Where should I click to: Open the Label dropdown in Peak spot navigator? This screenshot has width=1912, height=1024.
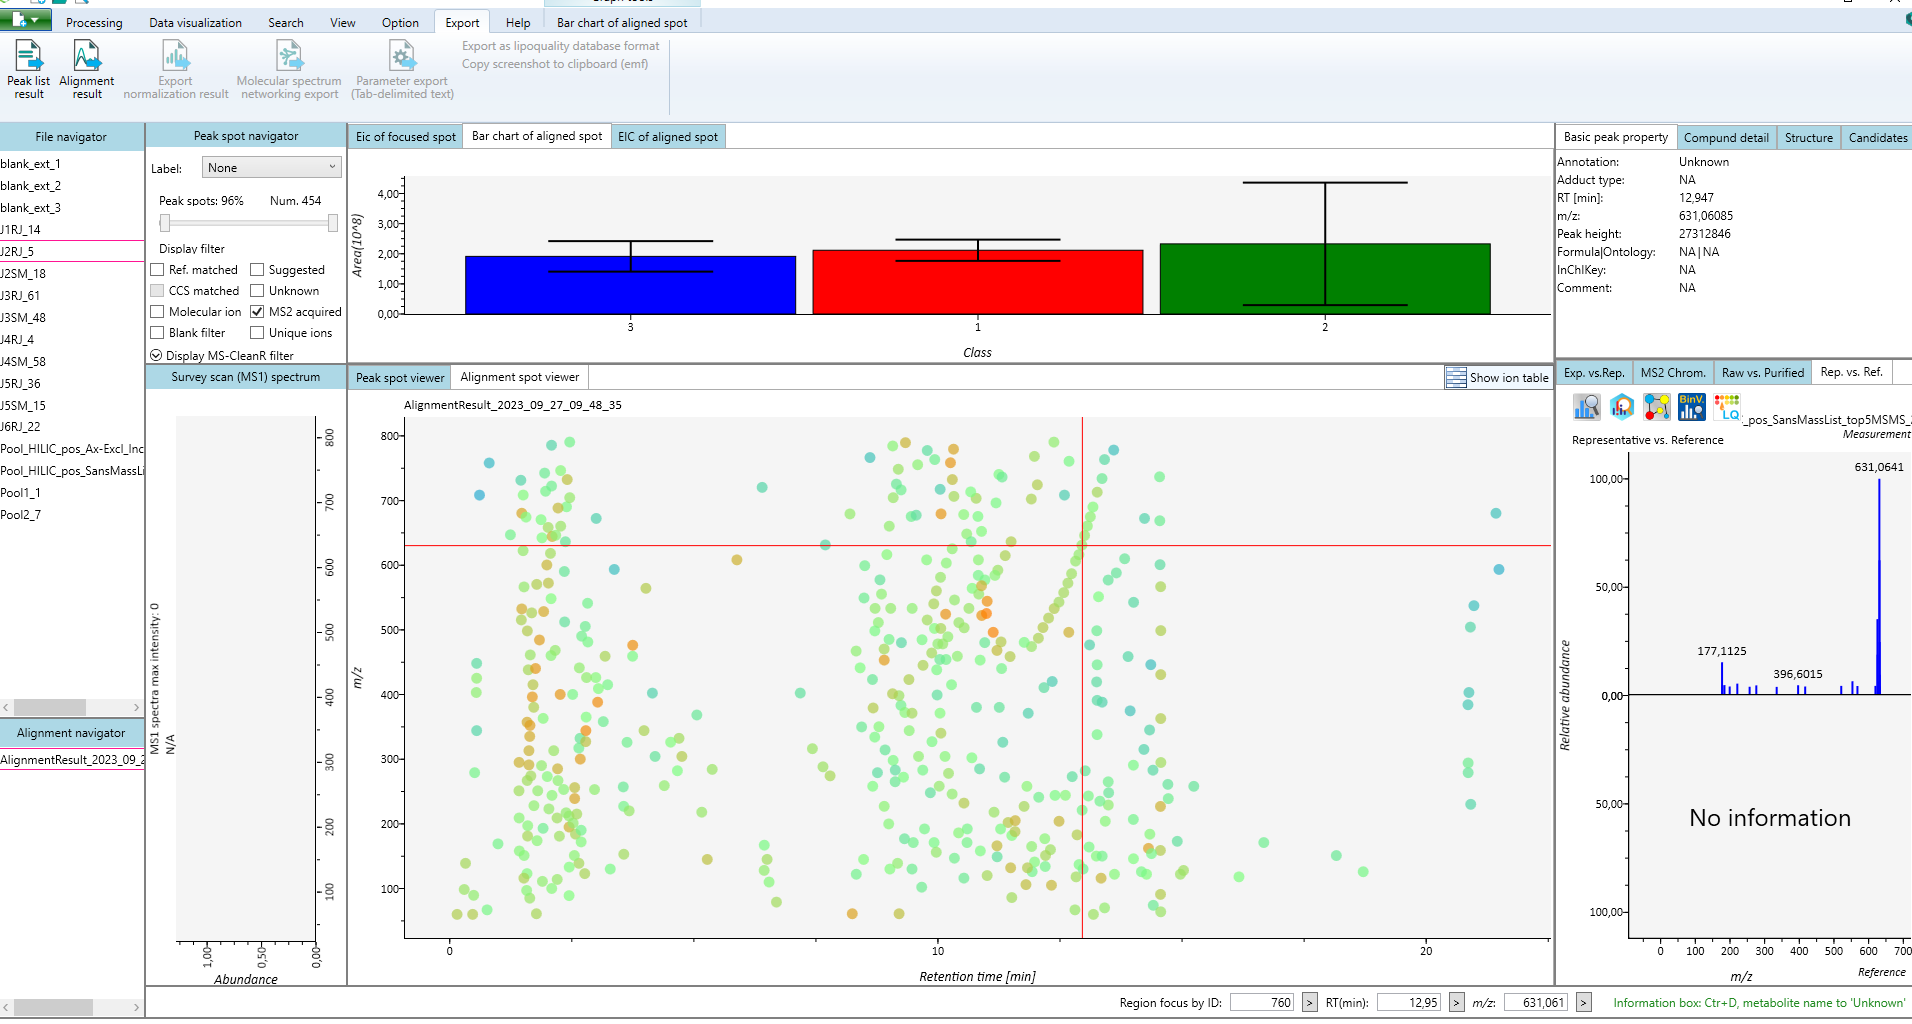tap(270, 167)
